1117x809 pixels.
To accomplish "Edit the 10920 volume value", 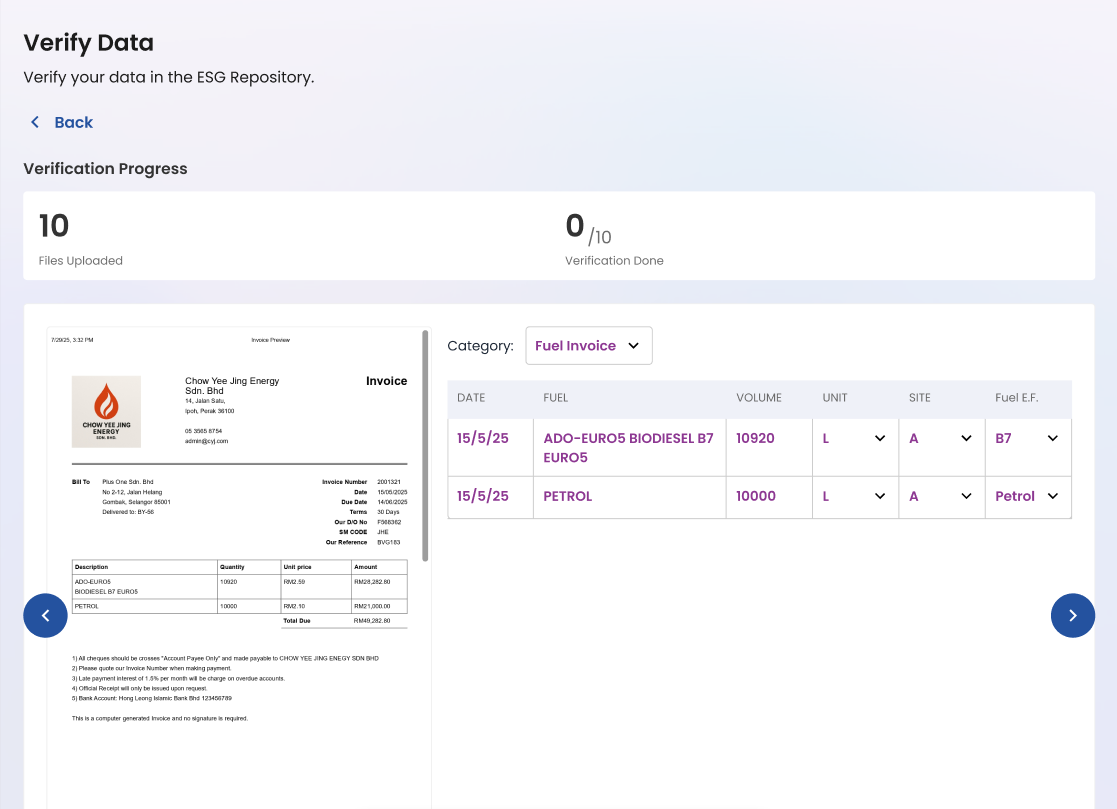I will pyautogui.click(x=755, y=438).
